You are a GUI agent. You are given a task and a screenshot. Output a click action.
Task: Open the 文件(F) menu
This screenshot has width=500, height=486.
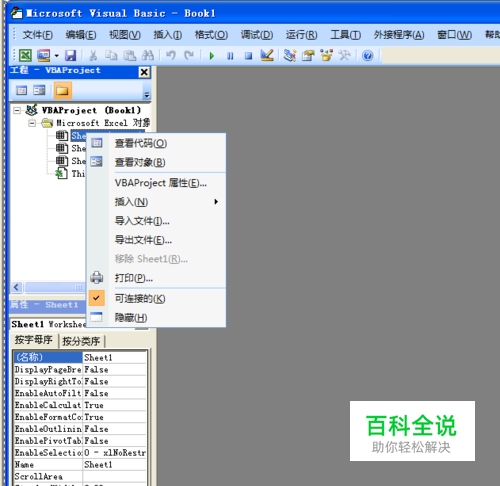pyautogui.click(x=38, y=35)
